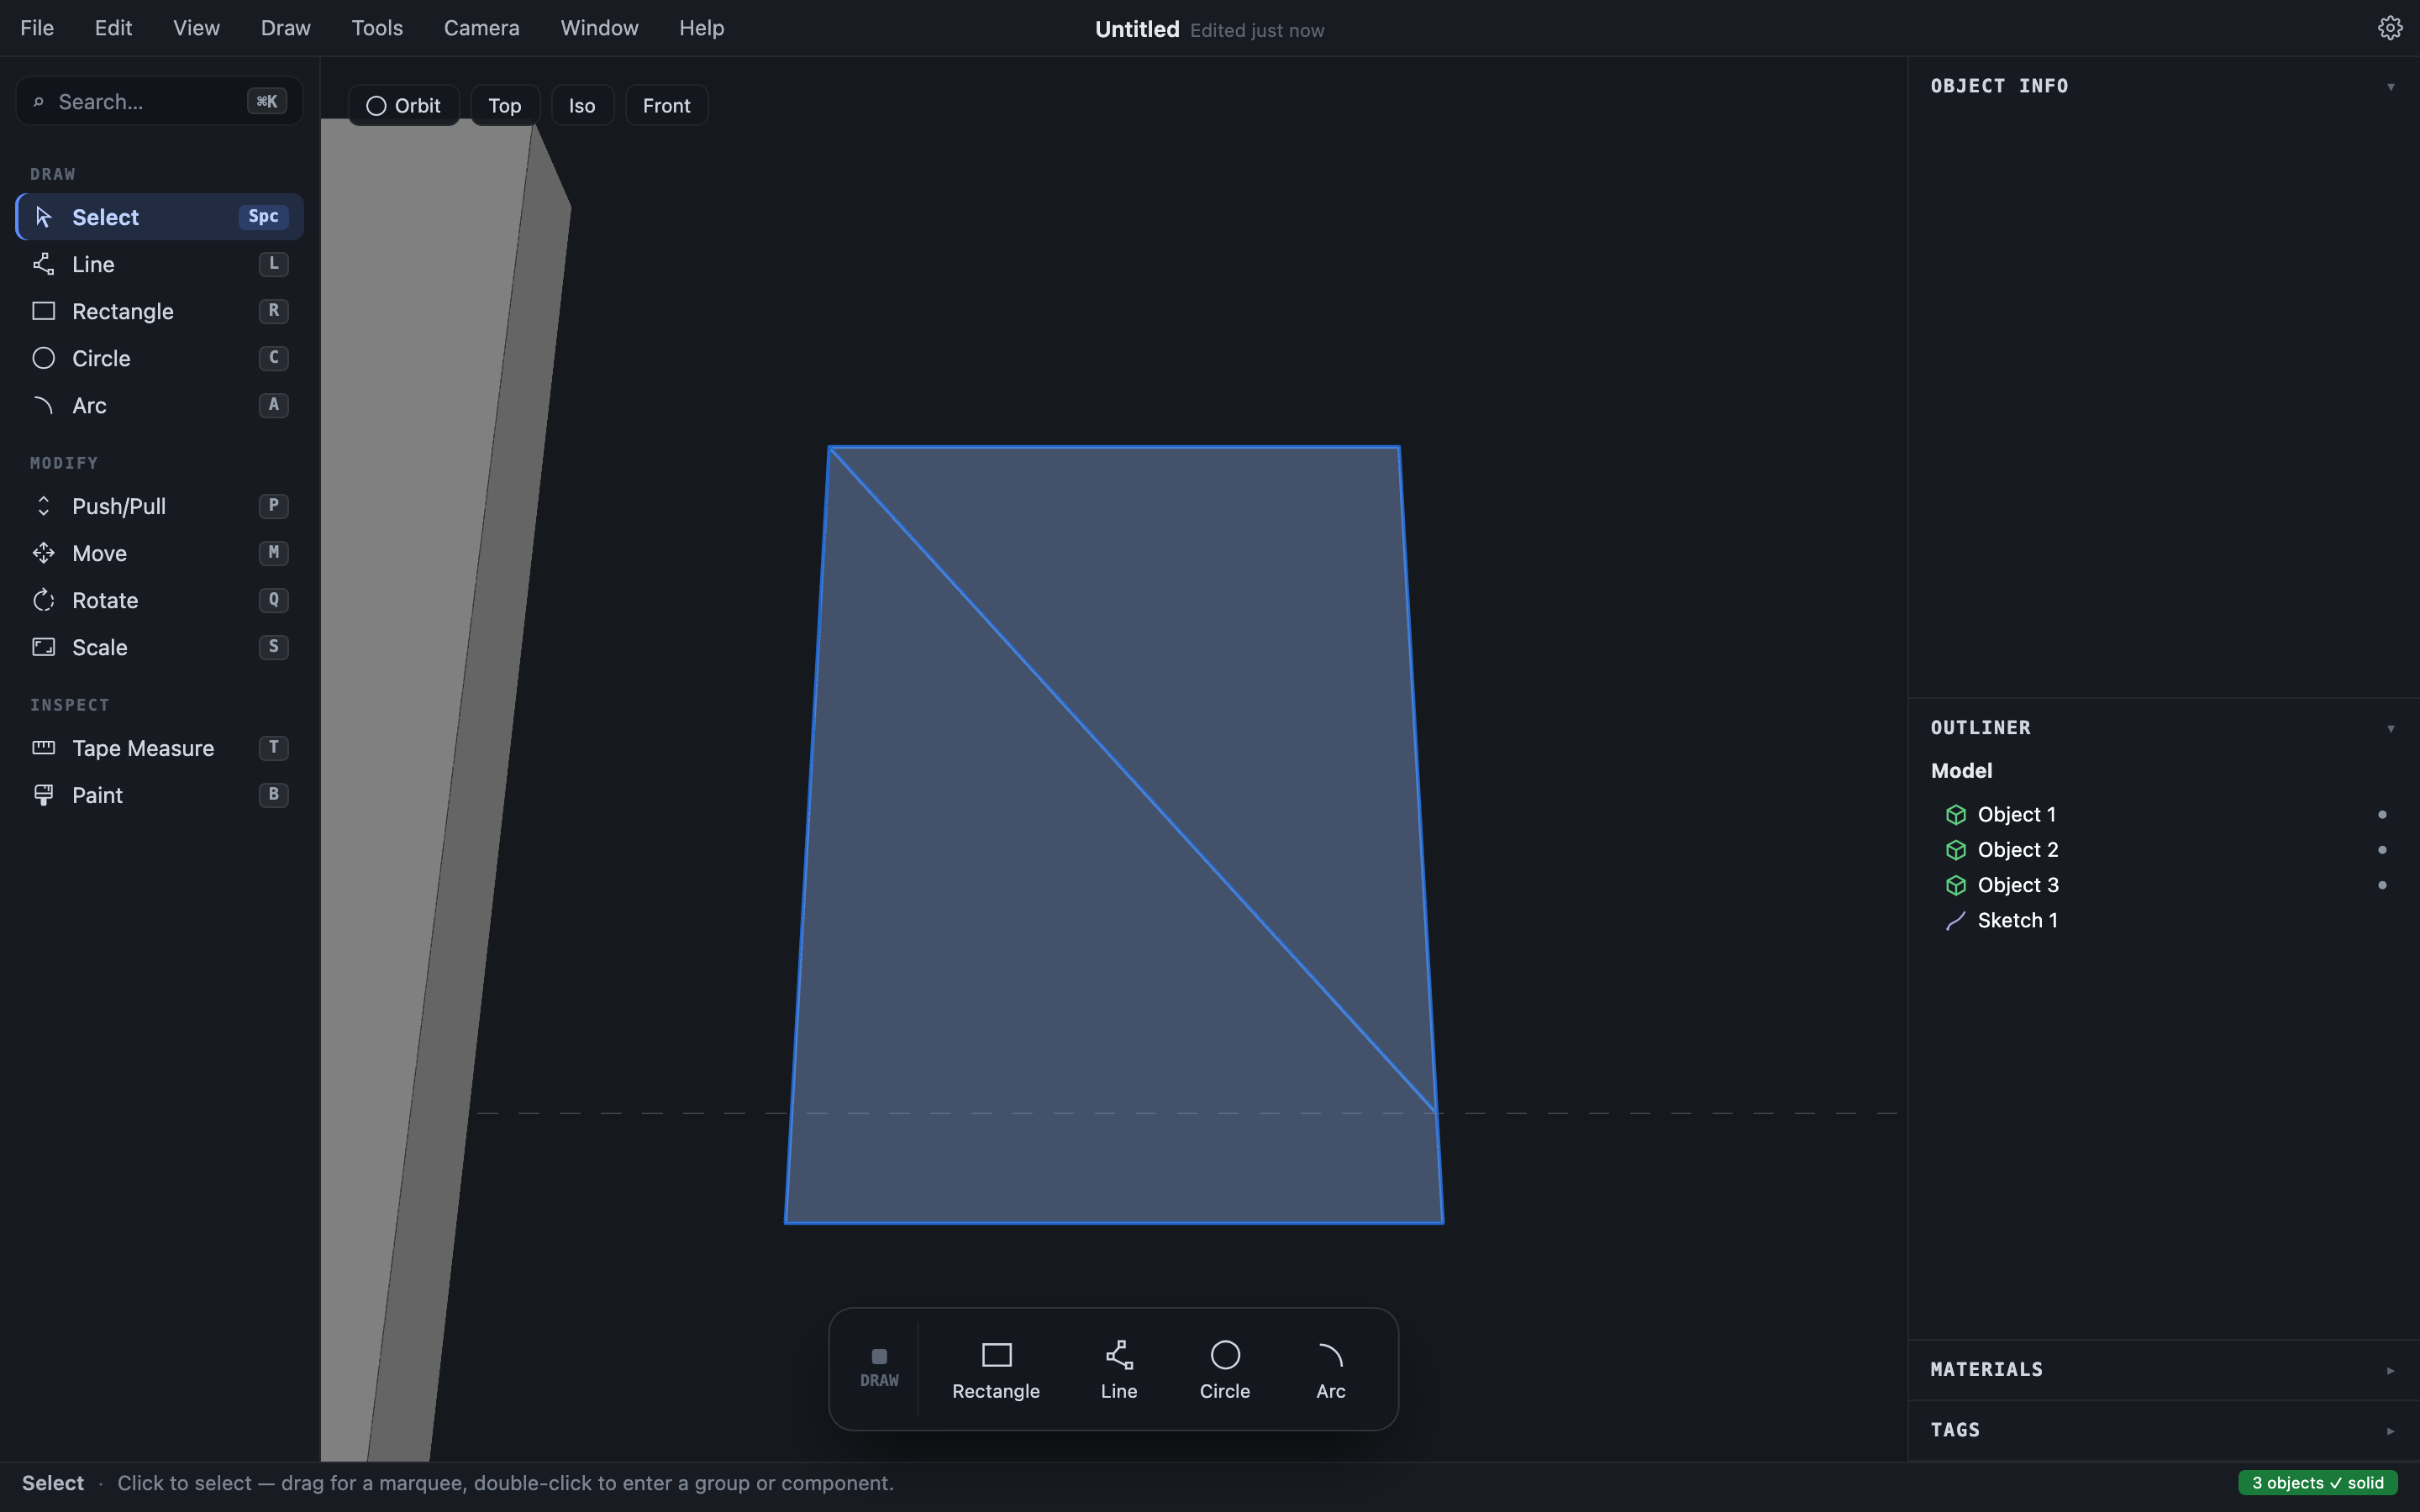2420x1512 pixels.
Task: Choose the sidebar Rectangle tool
Action: (159, 311)
